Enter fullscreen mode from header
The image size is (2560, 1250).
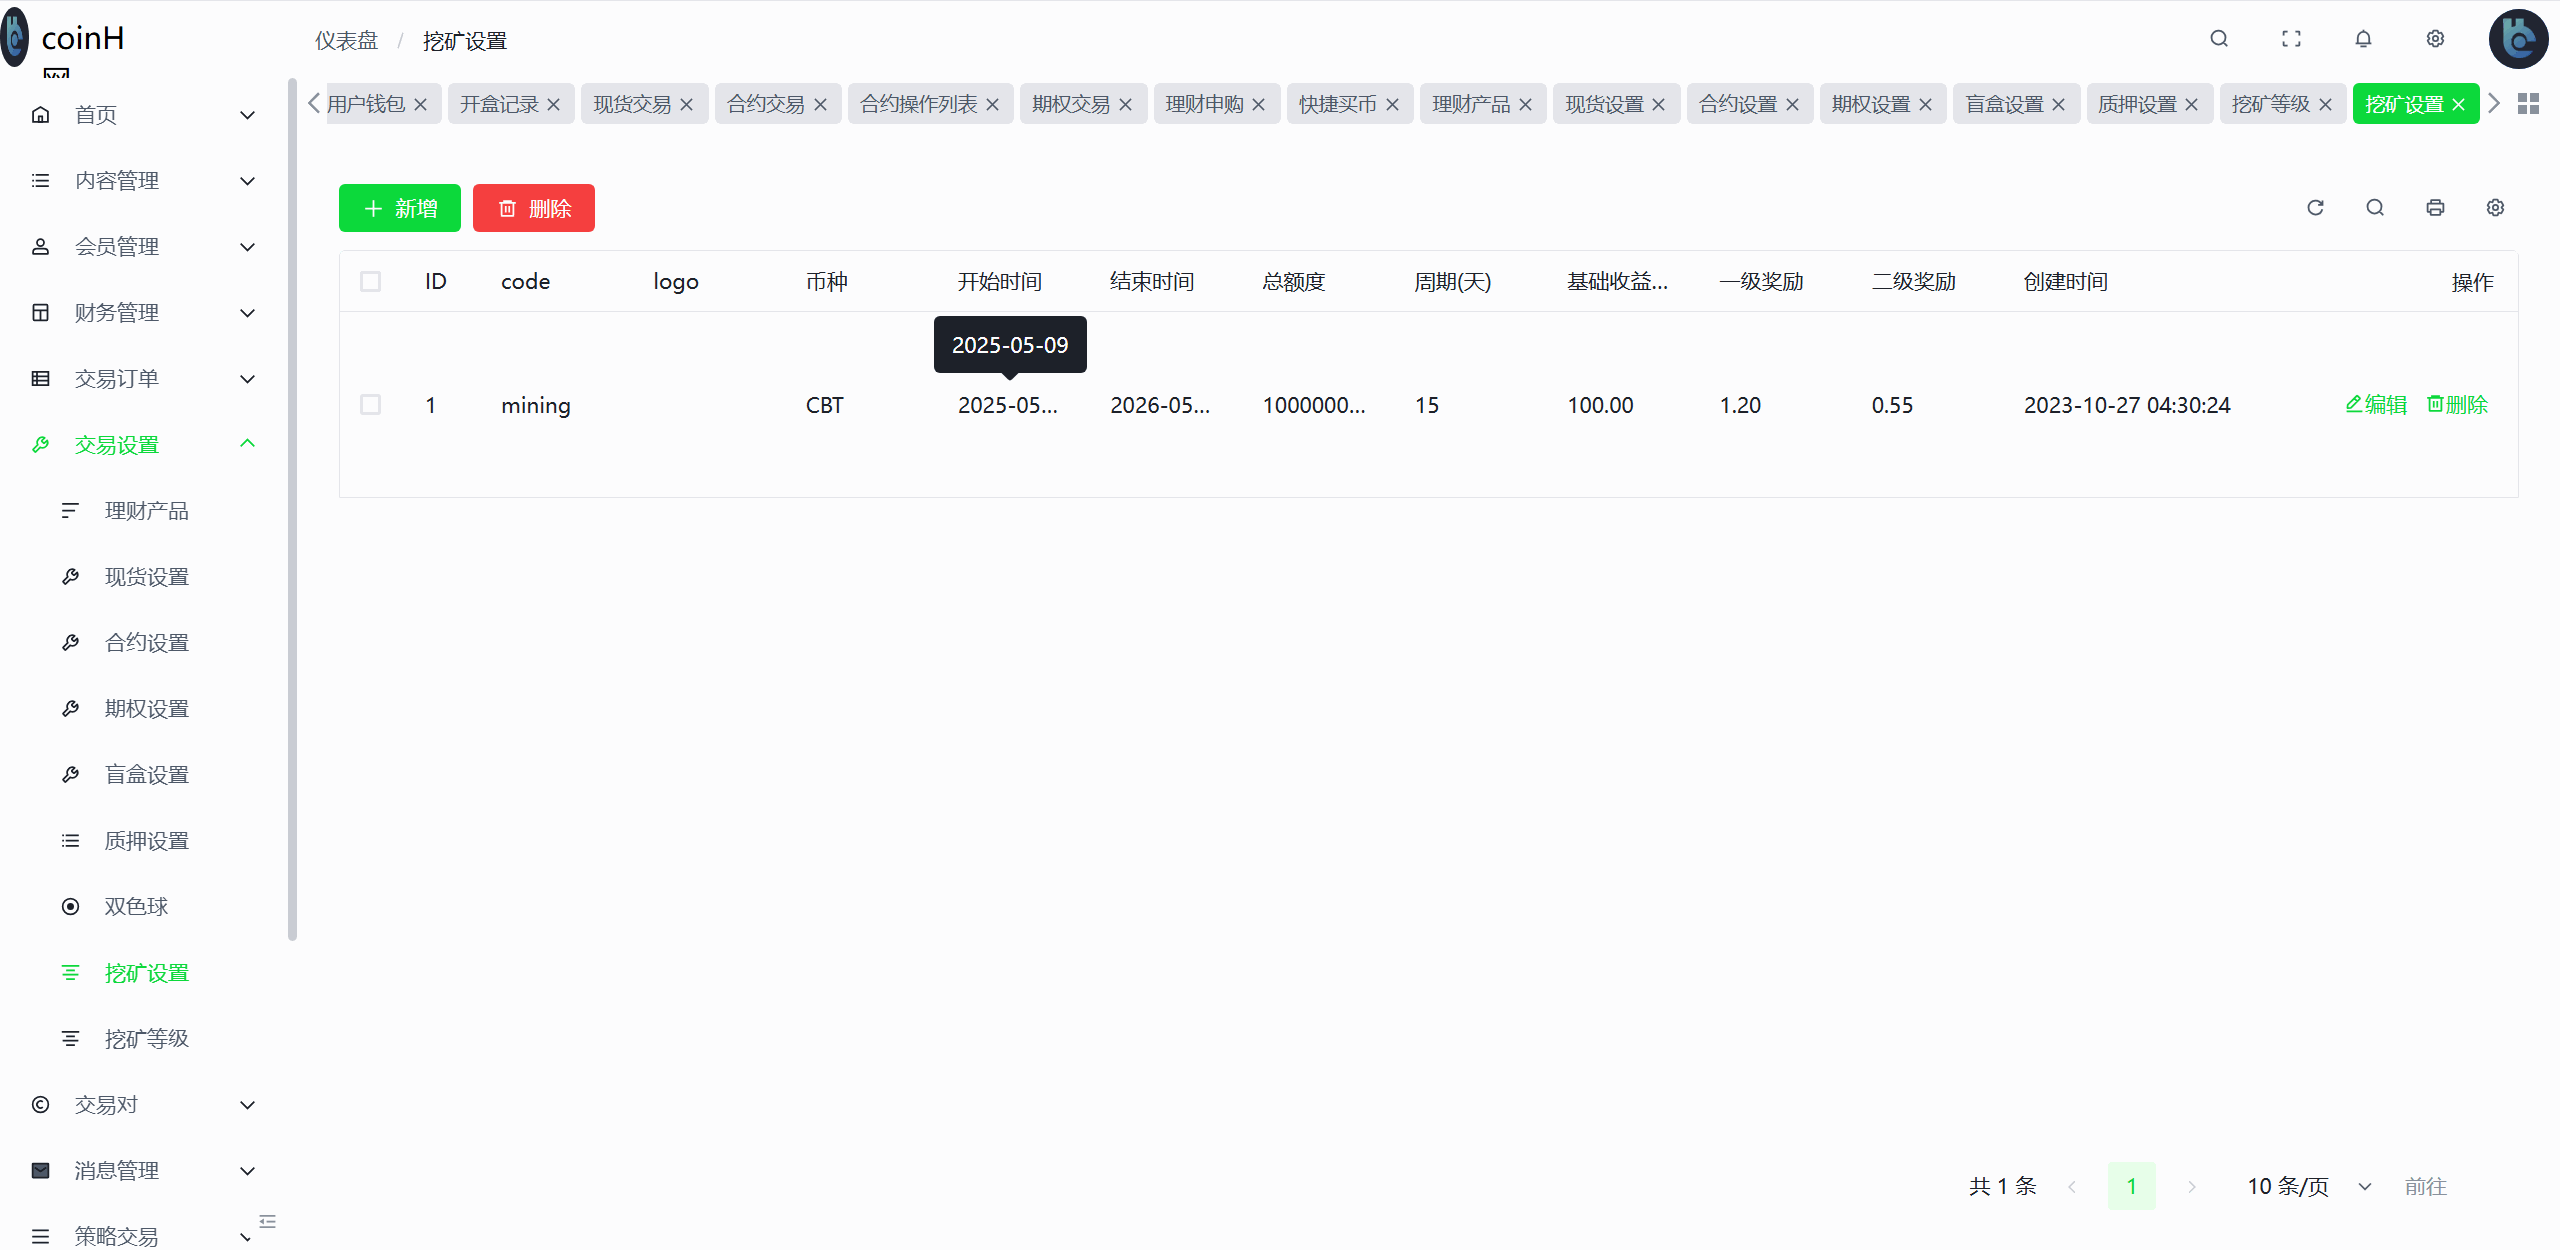(x=2291, y=39)
